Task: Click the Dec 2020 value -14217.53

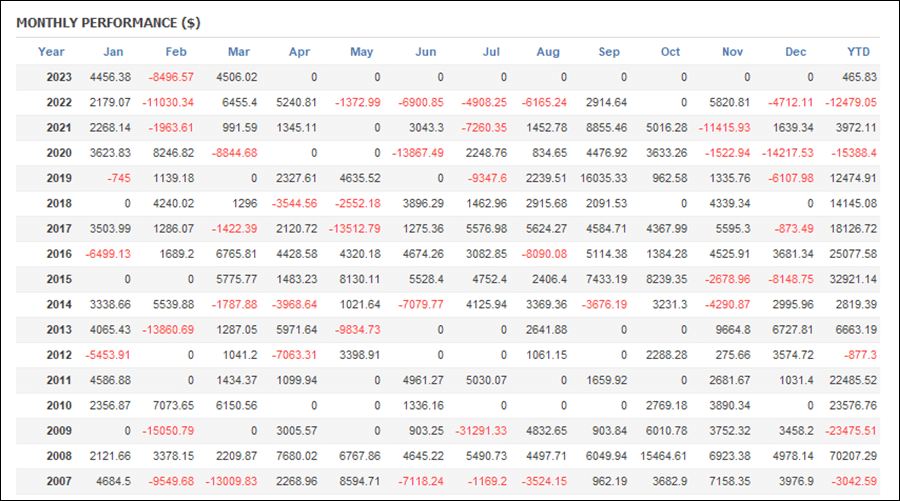Action: pos(788,153)
